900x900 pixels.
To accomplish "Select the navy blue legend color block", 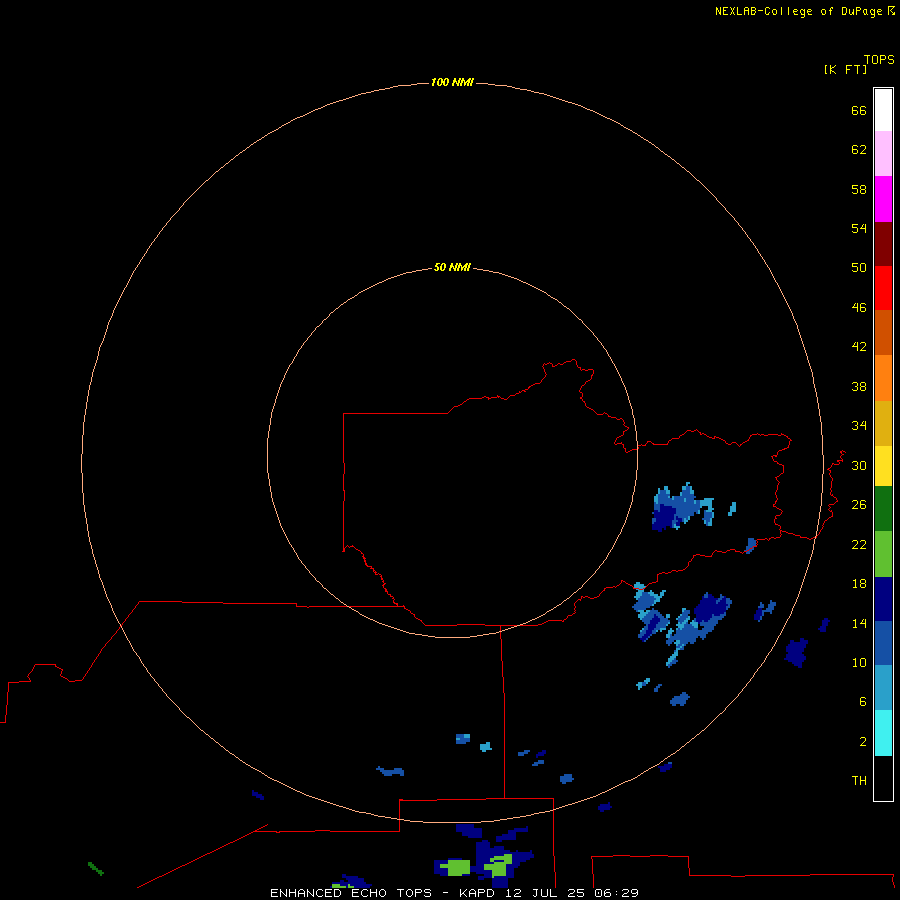I will coord(883,599).
